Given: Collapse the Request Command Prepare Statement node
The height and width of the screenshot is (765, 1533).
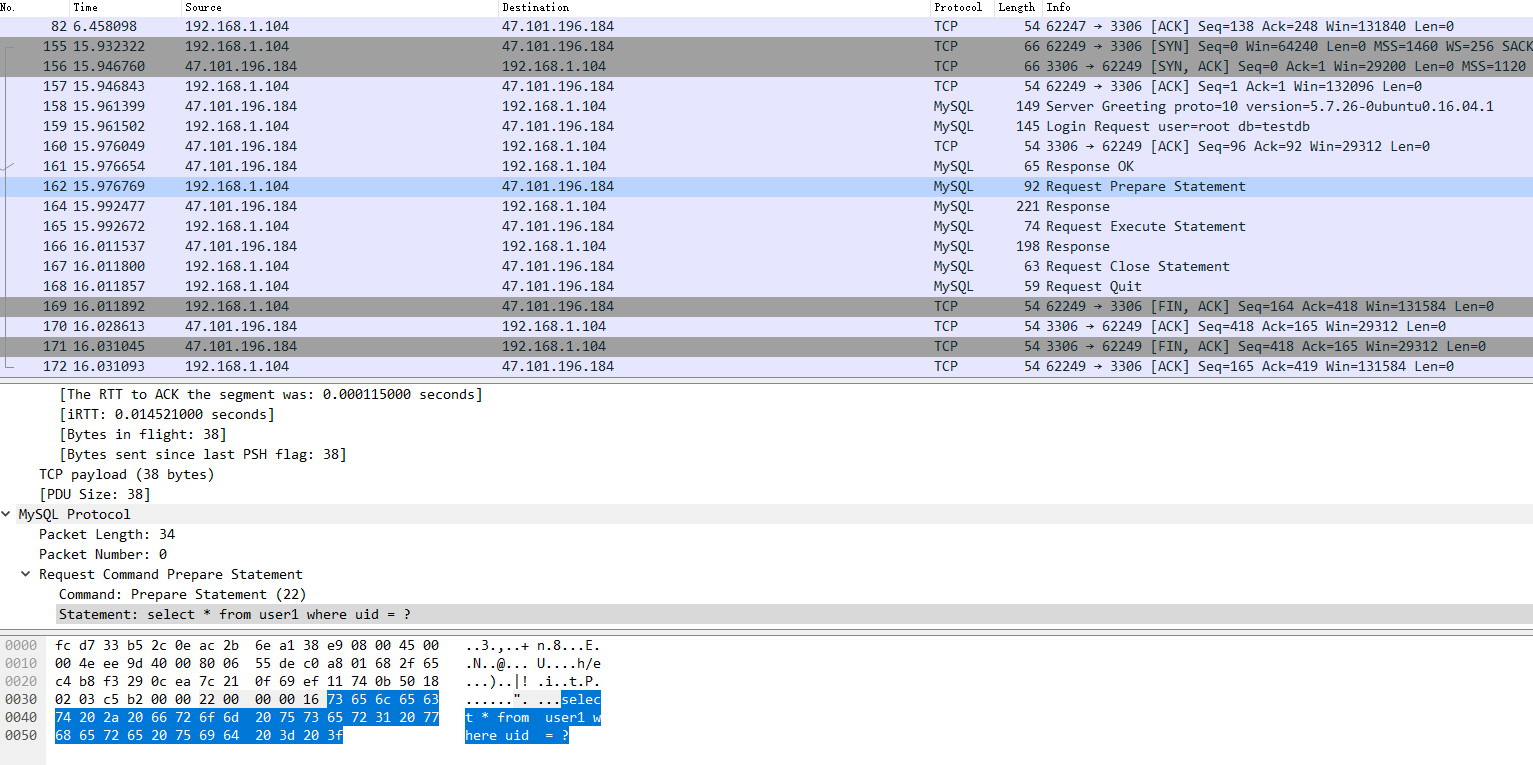Looking at the screenshot, I should coord(25,574).
